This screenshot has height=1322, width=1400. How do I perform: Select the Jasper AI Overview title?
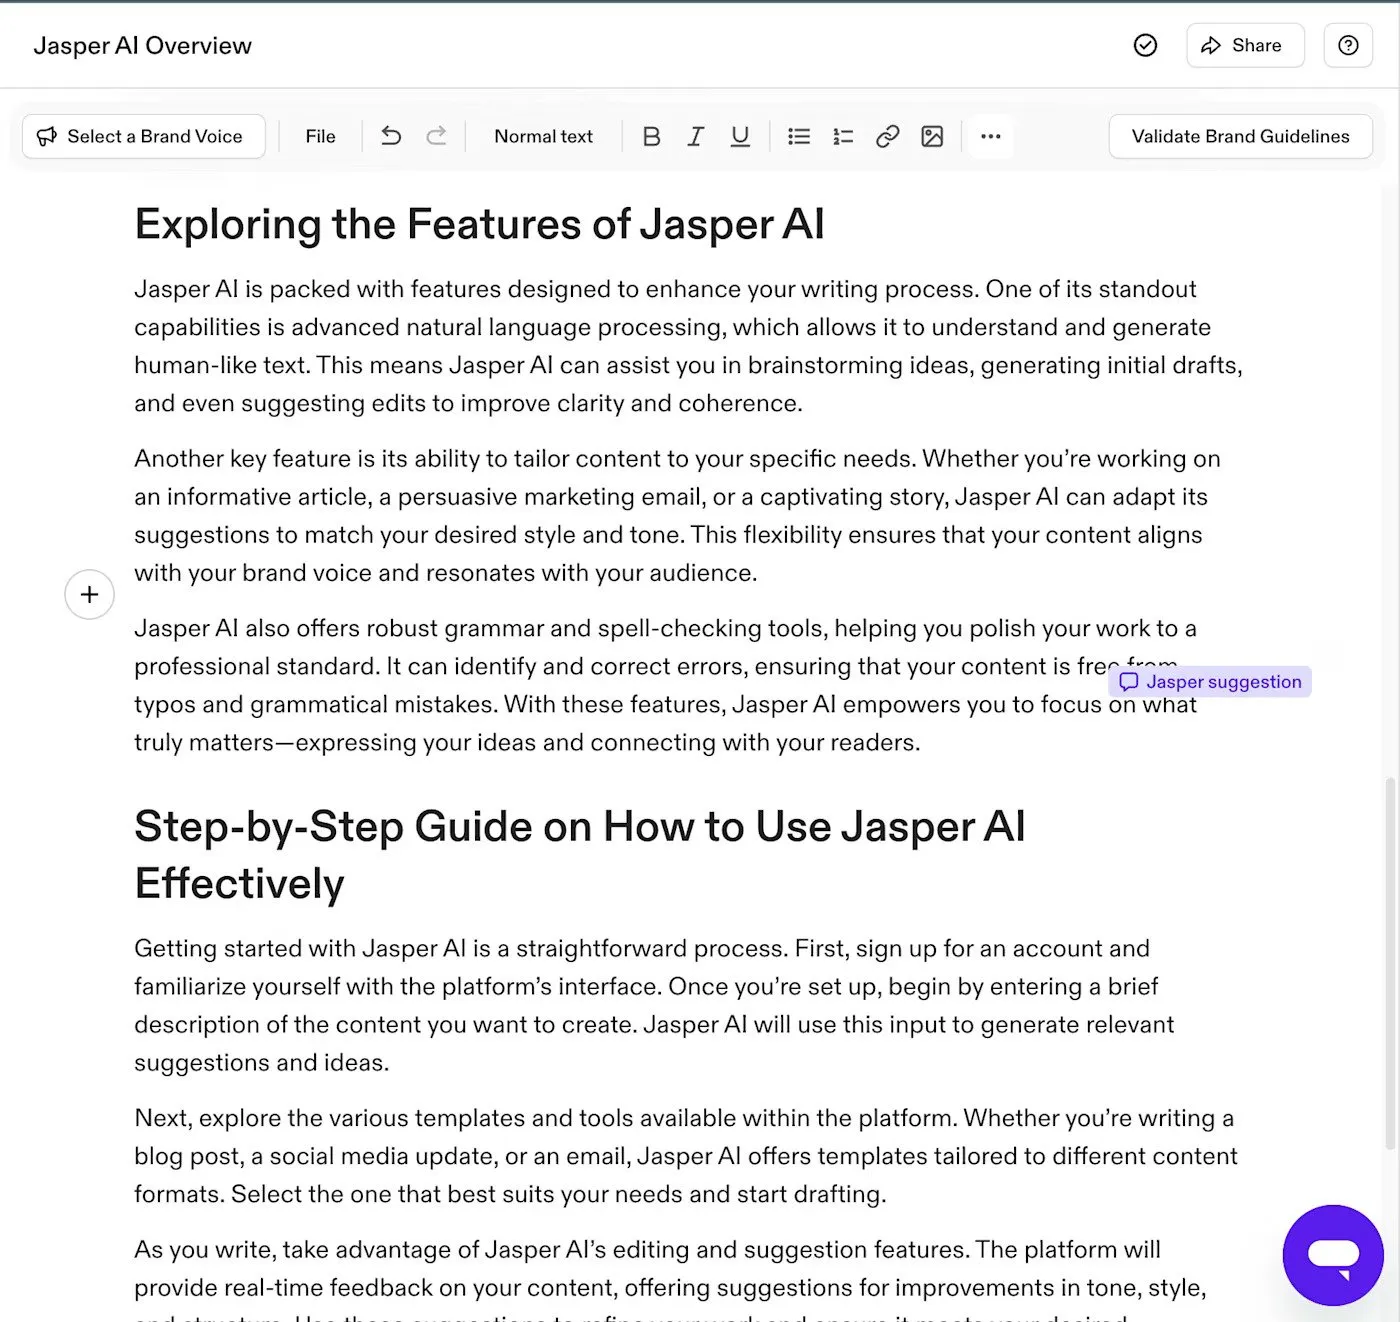143,45
